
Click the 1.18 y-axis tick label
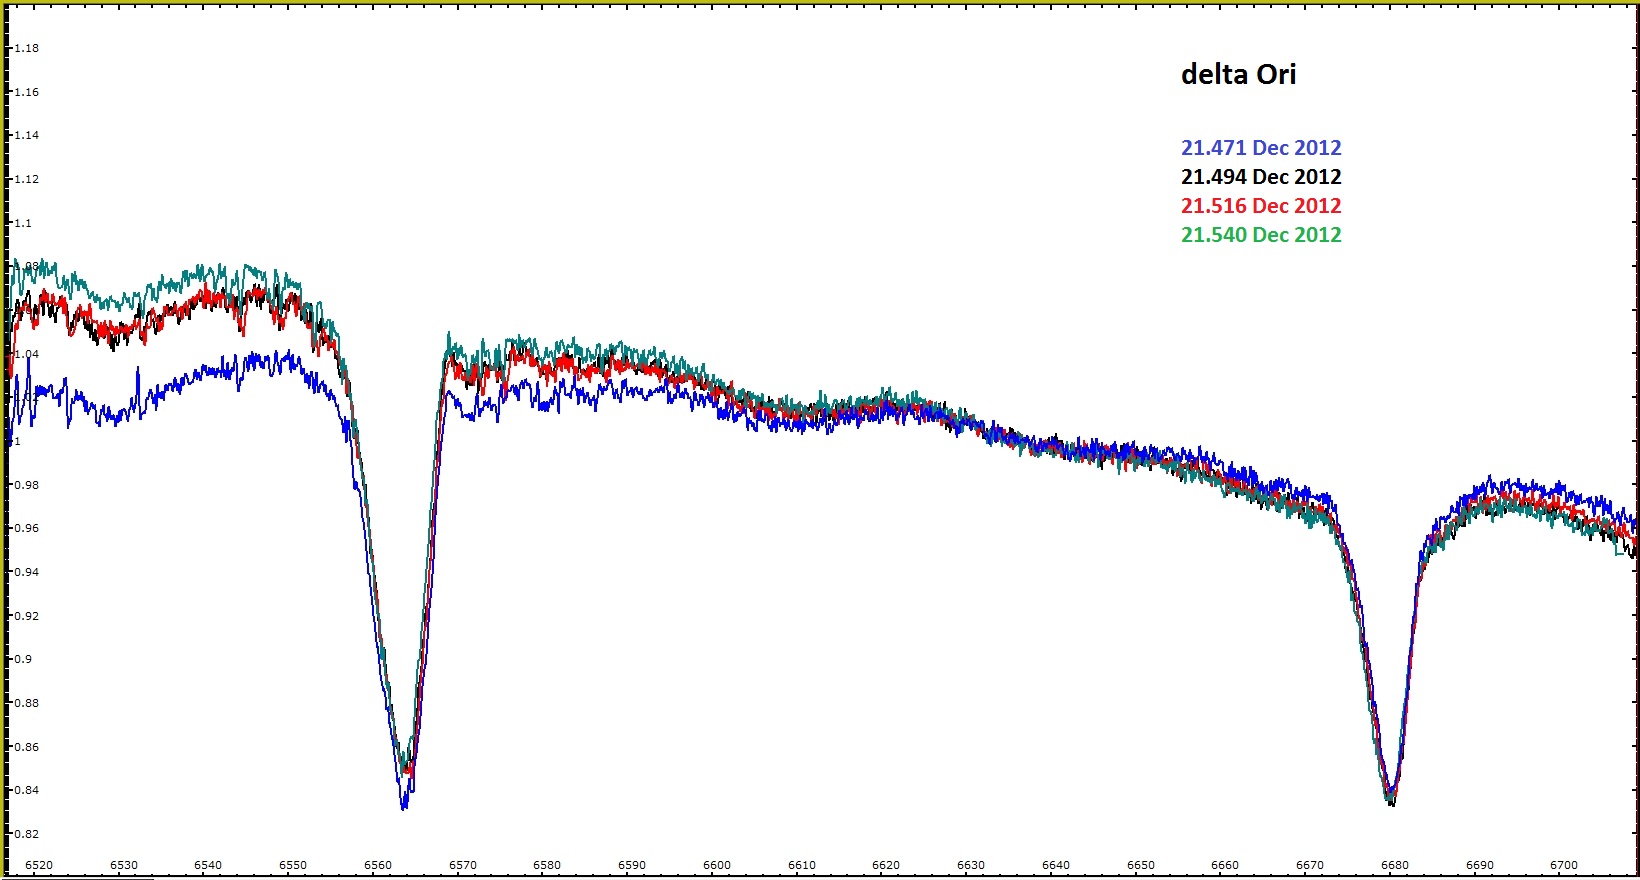pos(26,48)
